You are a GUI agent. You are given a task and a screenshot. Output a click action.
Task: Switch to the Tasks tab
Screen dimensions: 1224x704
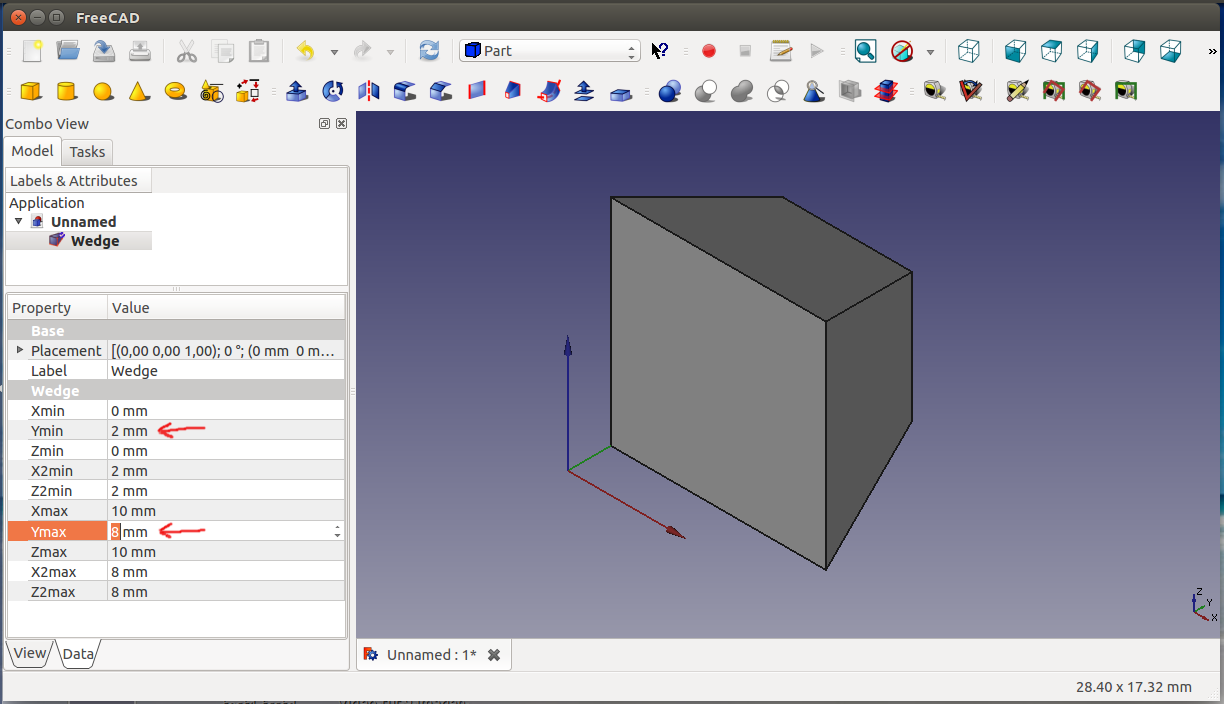pos(87,152)
